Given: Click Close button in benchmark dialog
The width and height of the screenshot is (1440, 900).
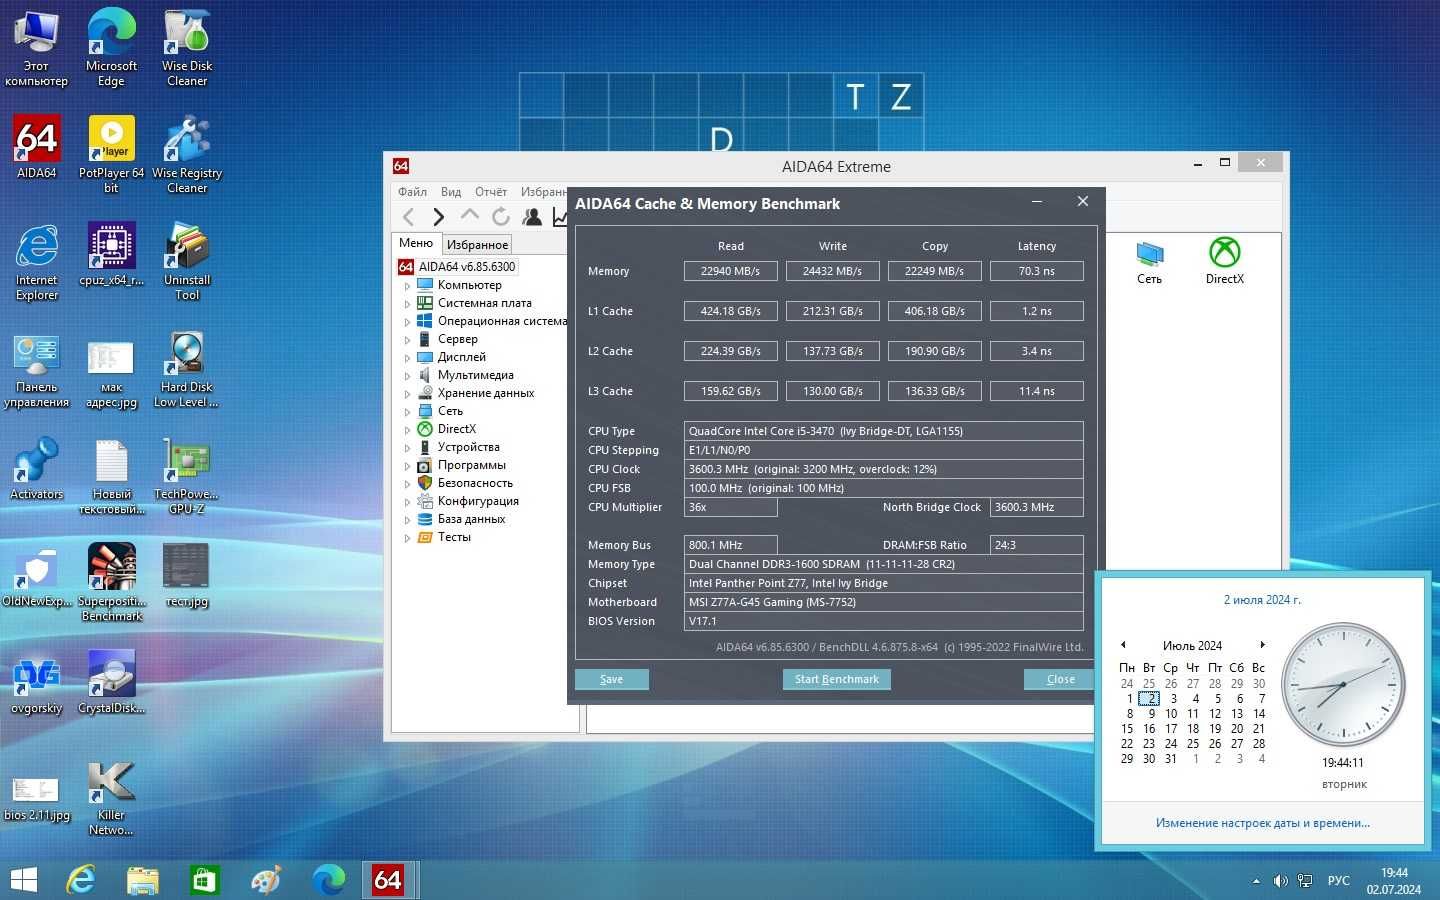Looking at the screenshot, I should [1061, 679].
